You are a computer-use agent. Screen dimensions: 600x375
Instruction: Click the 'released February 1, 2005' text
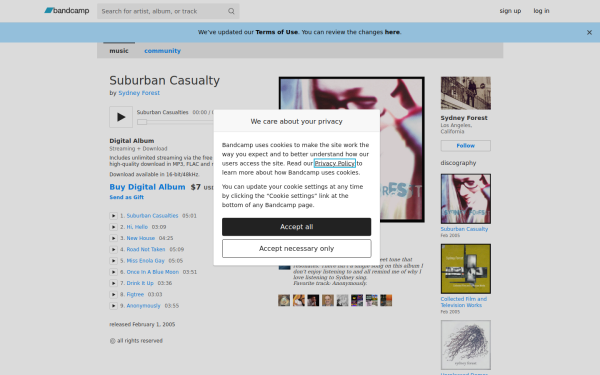click(142, 324)
